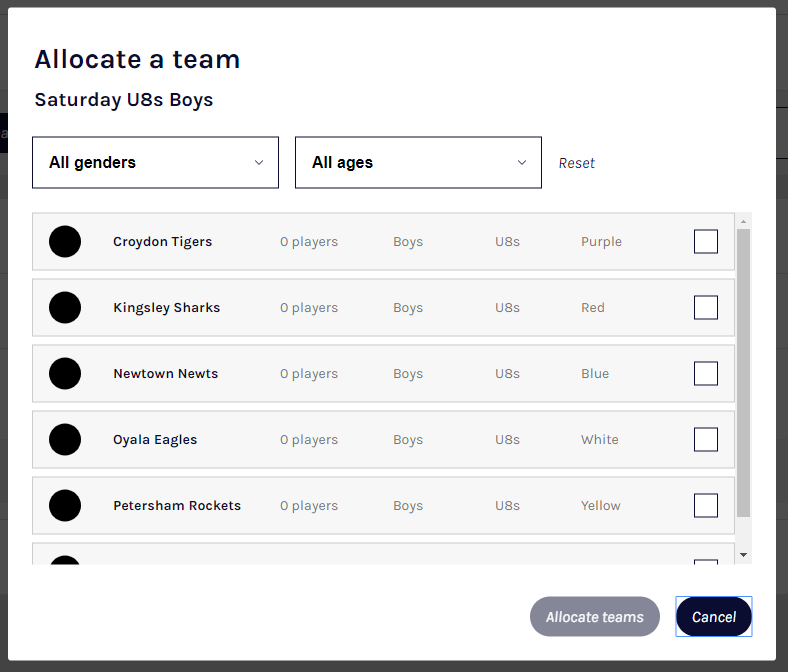
Task: Click the Oyala Eagles team avatar circle
Action: click(x=65, y=440)
